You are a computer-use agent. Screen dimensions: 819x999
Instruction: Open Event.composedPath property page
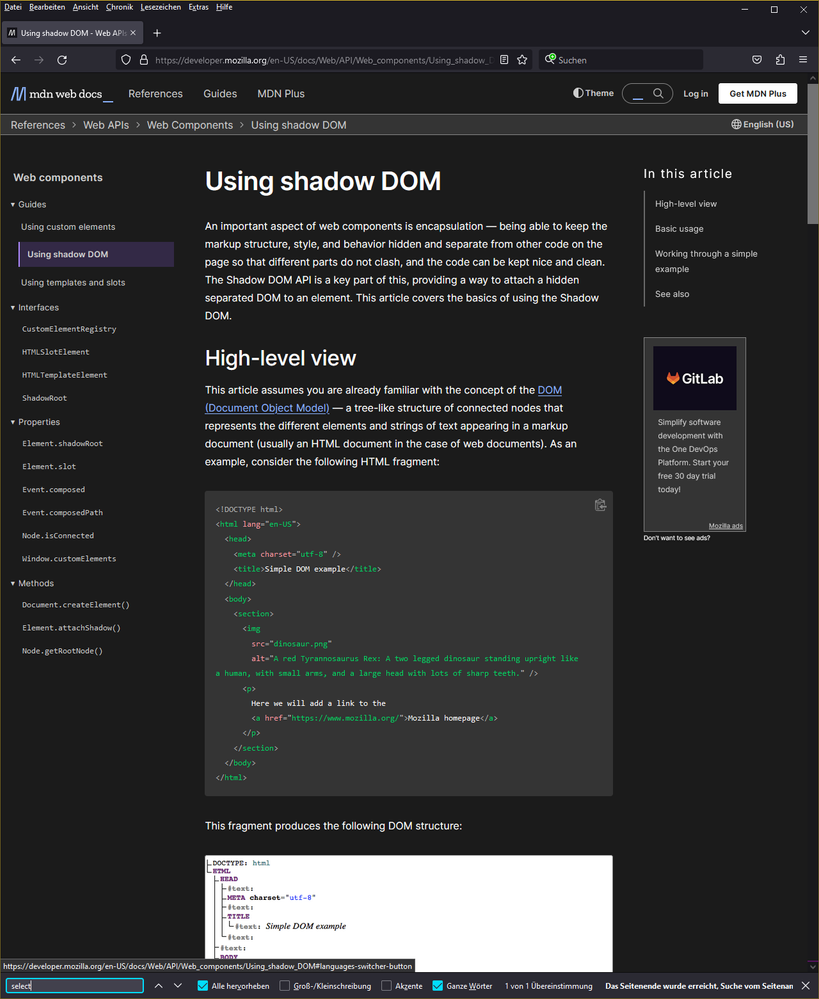point(62,513)
